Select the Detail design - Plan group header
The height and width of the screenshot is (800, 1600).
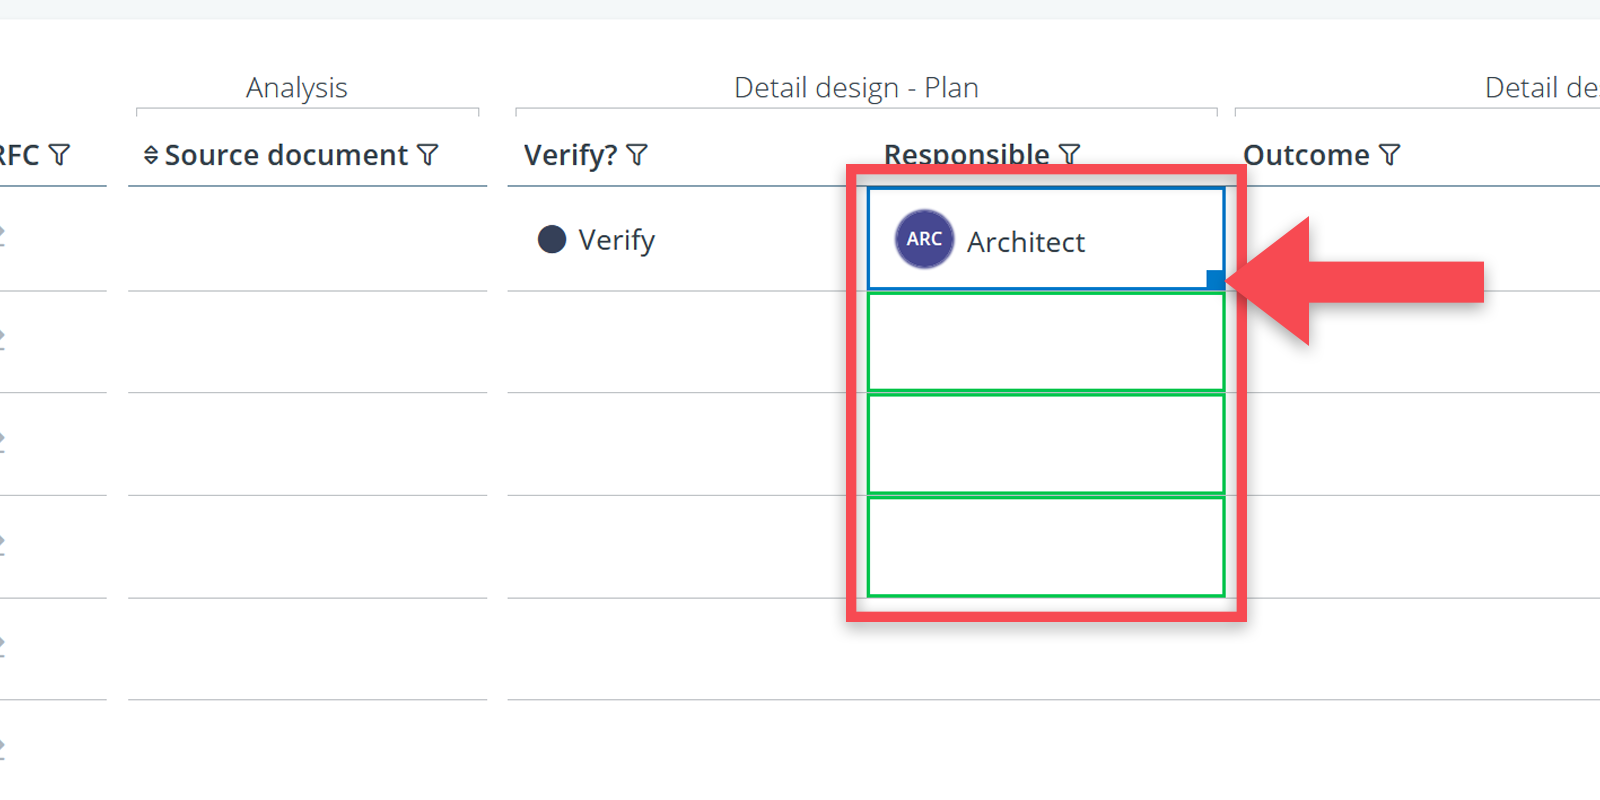[856, 88]
